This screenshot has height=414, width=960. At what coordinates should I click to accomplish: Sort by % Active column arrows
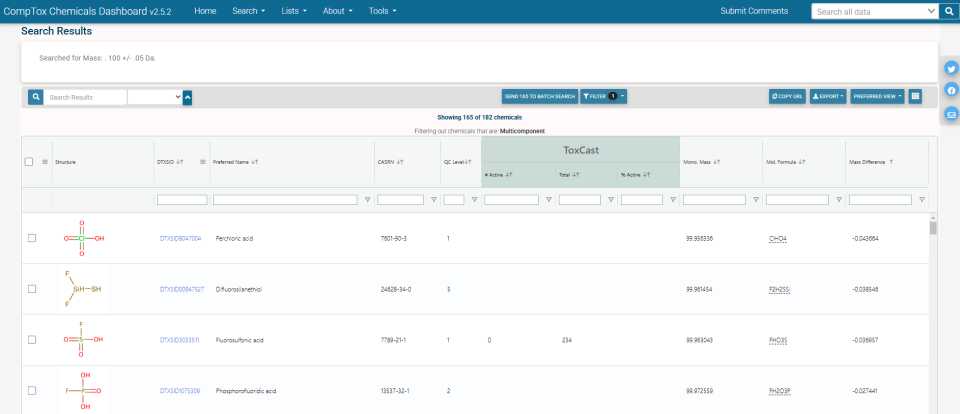tap(646, 175)
